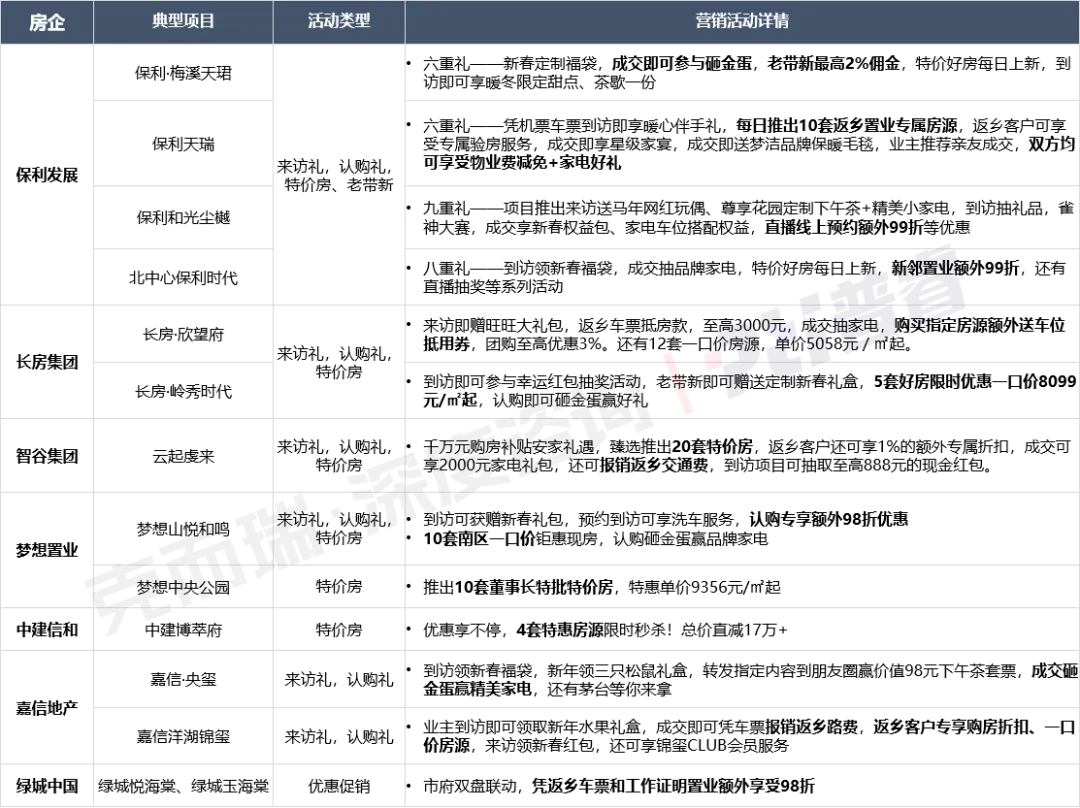This screenshot has width=1080, height=808.
Task: Click details mentioning 市府双盘联动
Action: coord(742,785)
